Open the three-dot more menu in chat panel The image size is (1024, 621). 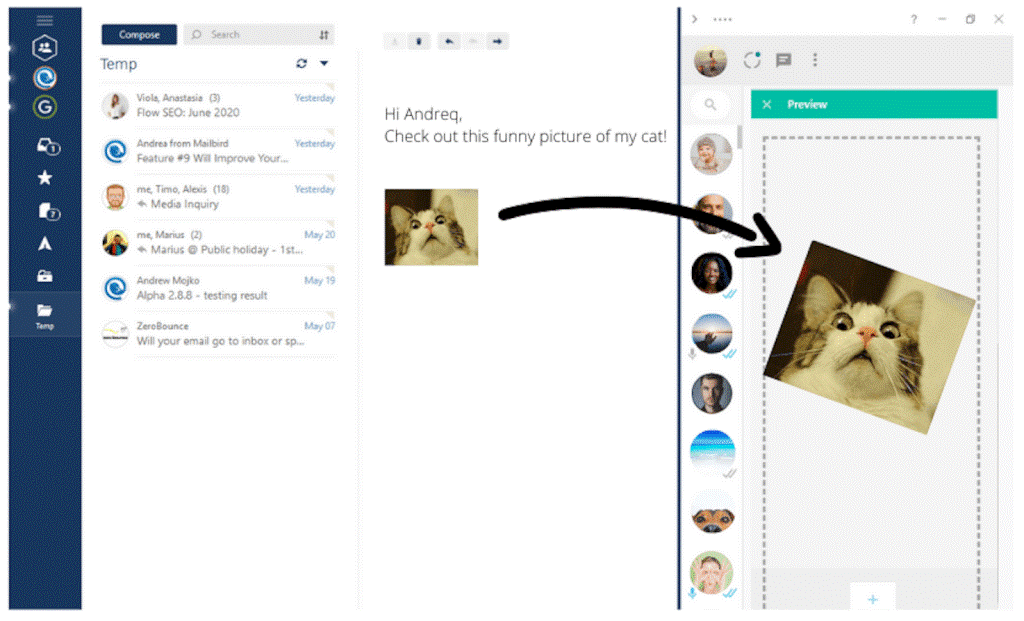tap(814, 60)
